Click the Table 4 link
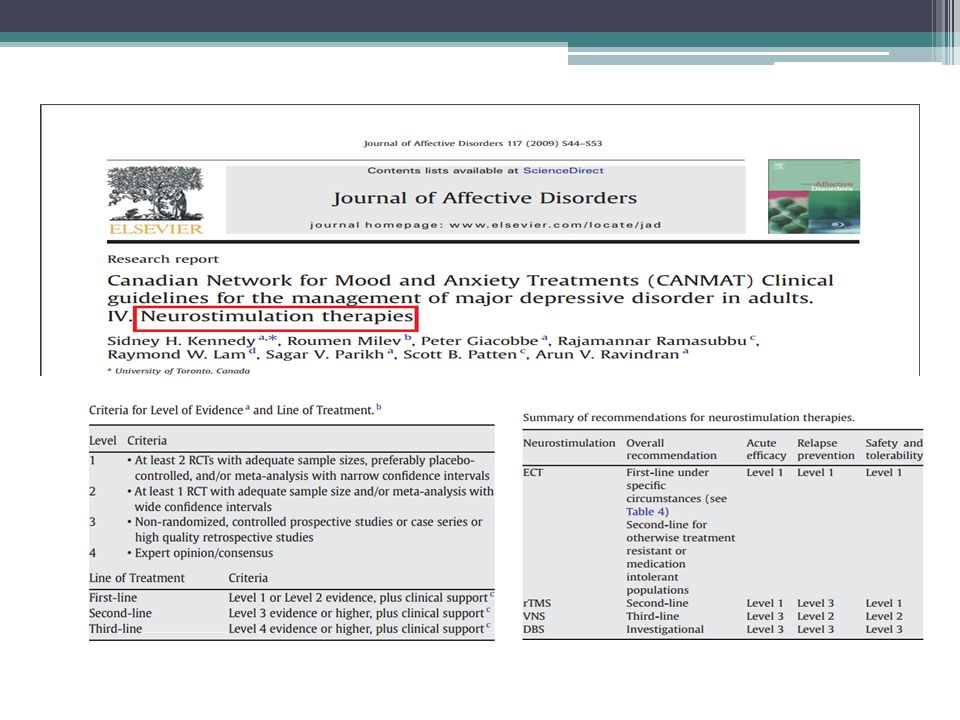 (647, 512)
